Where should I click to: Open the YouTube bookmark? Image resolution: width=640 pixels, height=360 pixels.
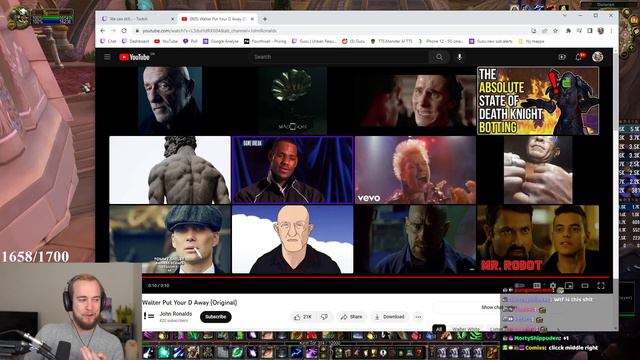[x=166, y=41]
